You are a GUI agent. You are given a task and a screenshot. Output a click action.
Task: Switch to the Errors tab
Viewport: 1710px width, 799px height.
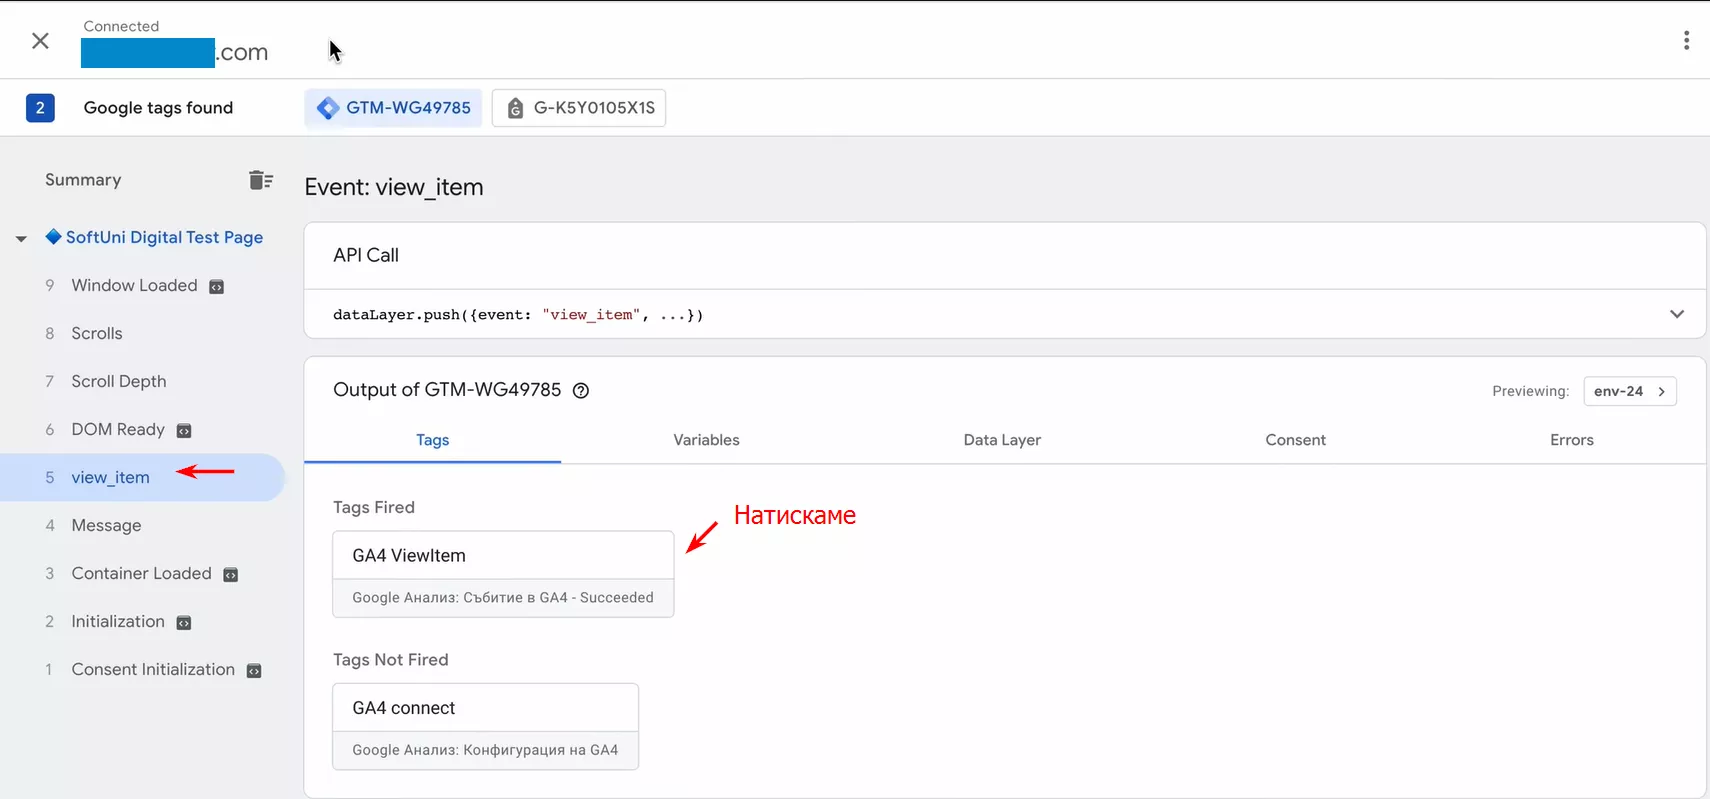coord(1572,440)
